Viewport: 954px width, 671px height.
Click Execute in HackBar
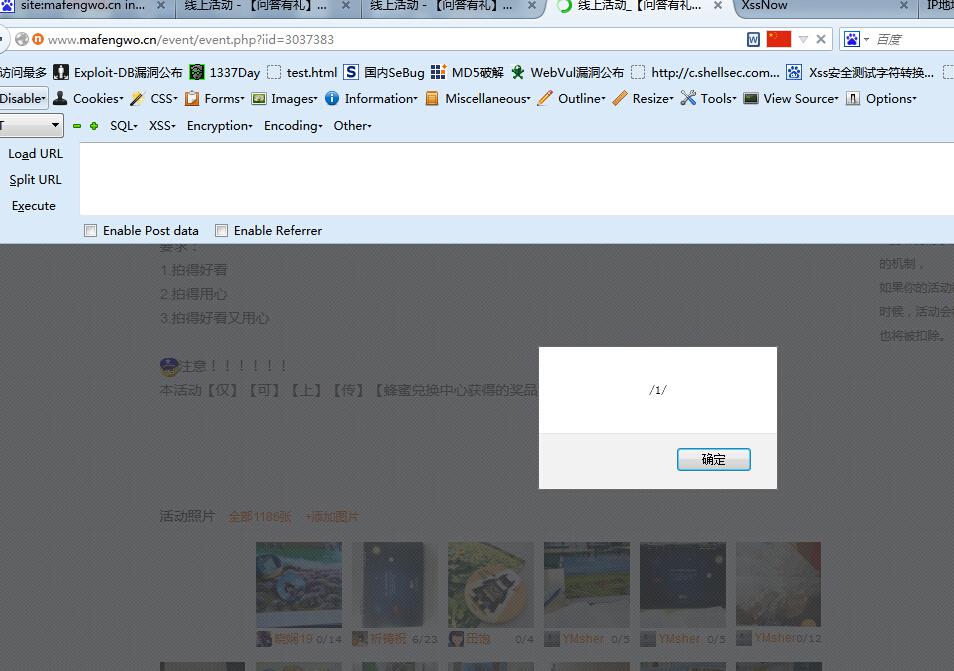coord(33,206)
